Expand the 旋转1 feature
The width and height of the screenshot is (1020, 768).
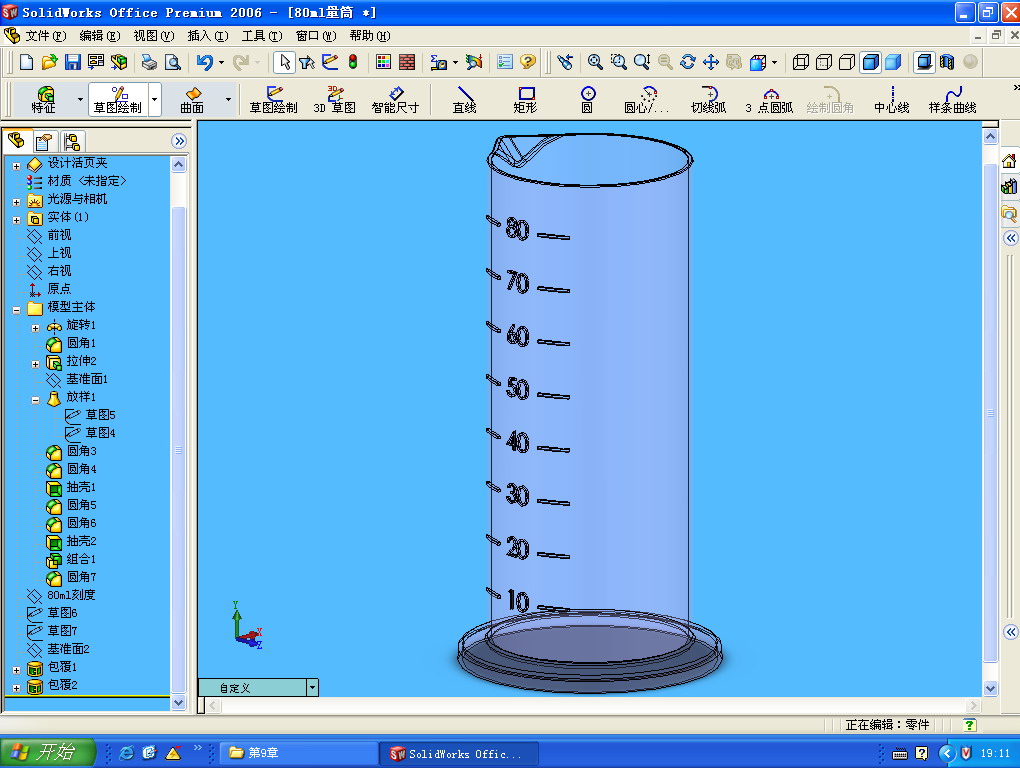point(36,328)
